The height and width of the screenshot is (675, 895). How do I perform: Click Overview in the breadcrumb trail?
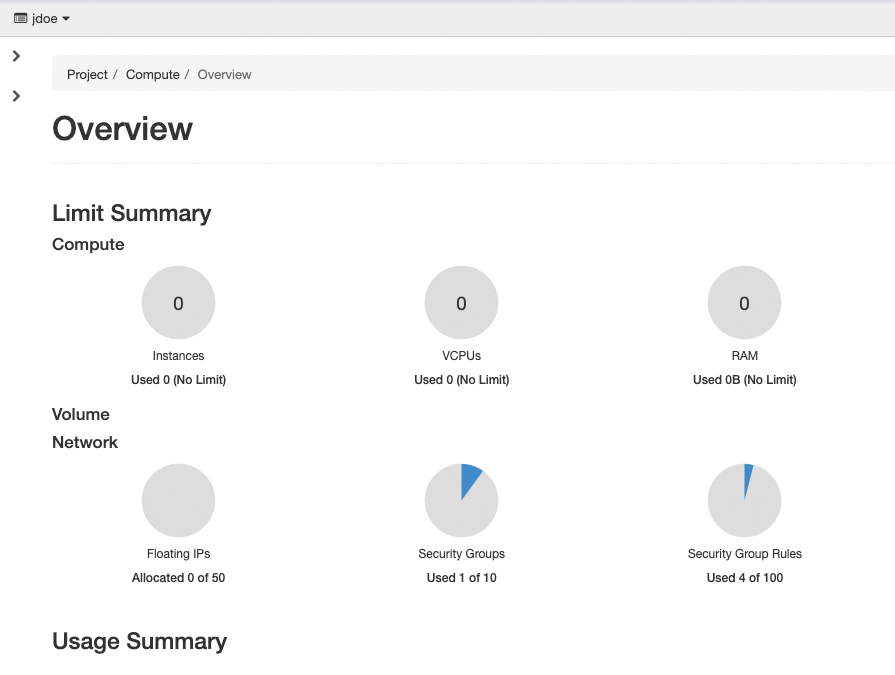(224, 74)
